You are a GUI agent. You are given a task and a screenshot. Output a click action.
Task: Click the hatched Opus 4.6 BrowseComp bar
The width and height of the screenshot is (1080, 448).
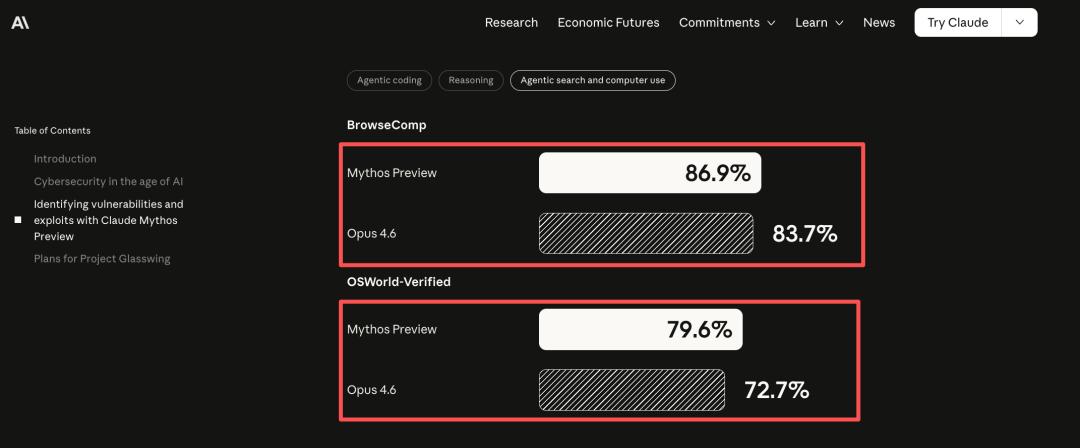[x=646, y=233]
